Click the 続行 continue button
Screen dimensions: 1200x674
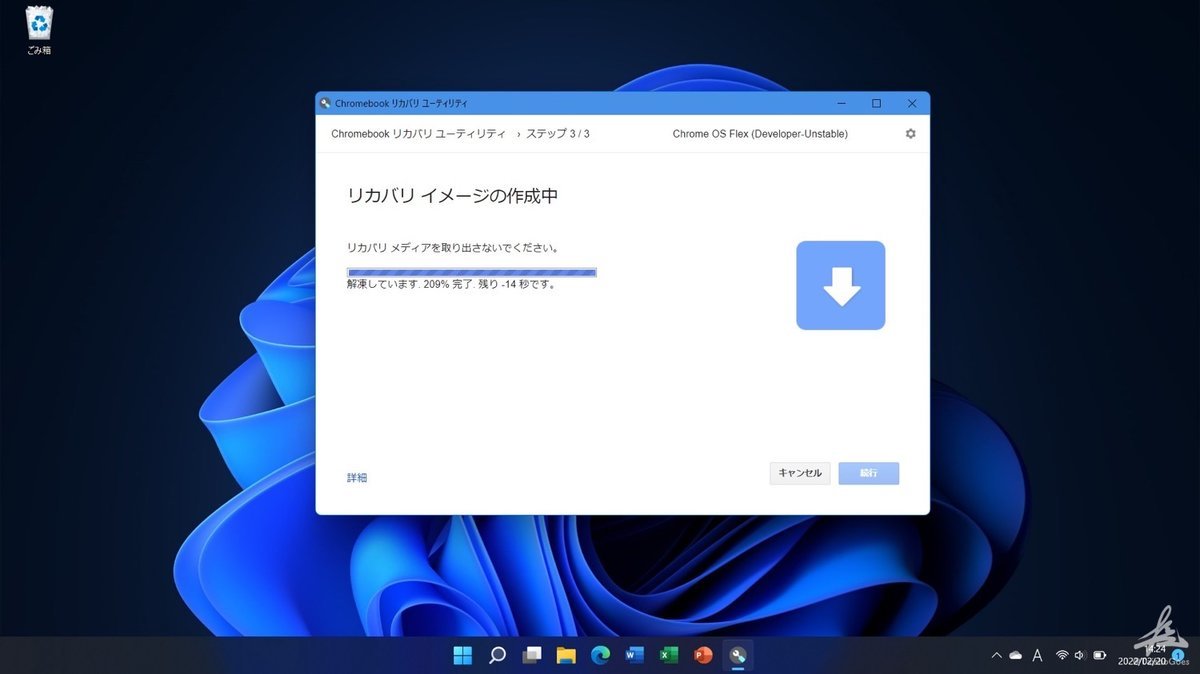coord(868,473)
